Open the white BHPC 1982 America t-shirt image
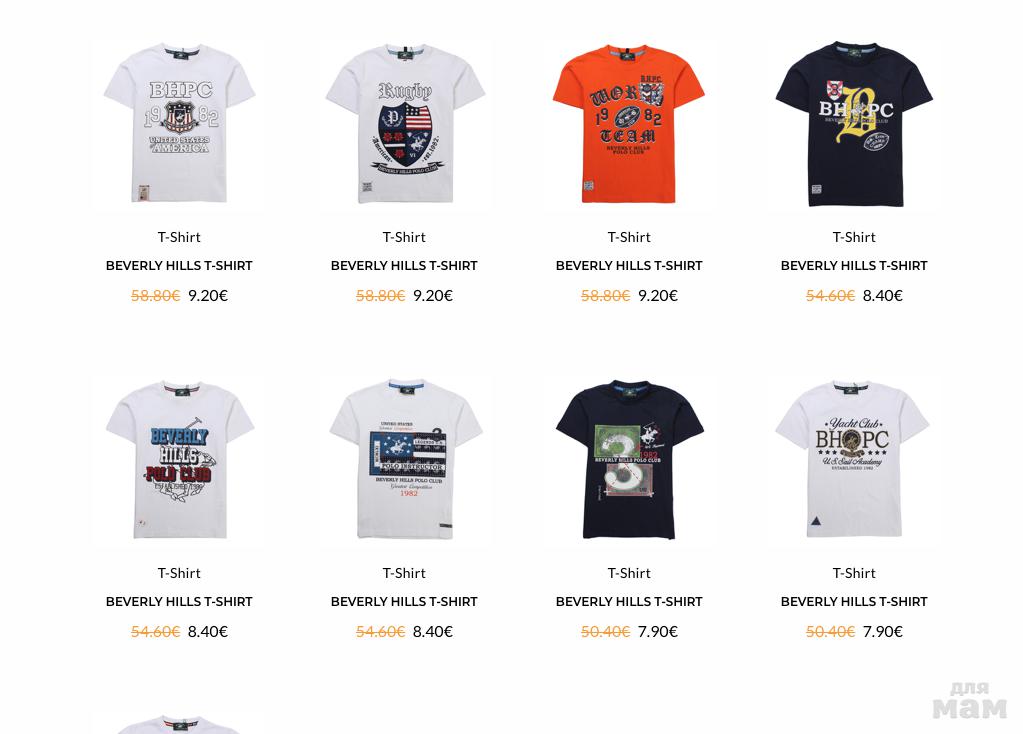This screenshot has height=734, width=1023. coord(179,125)
